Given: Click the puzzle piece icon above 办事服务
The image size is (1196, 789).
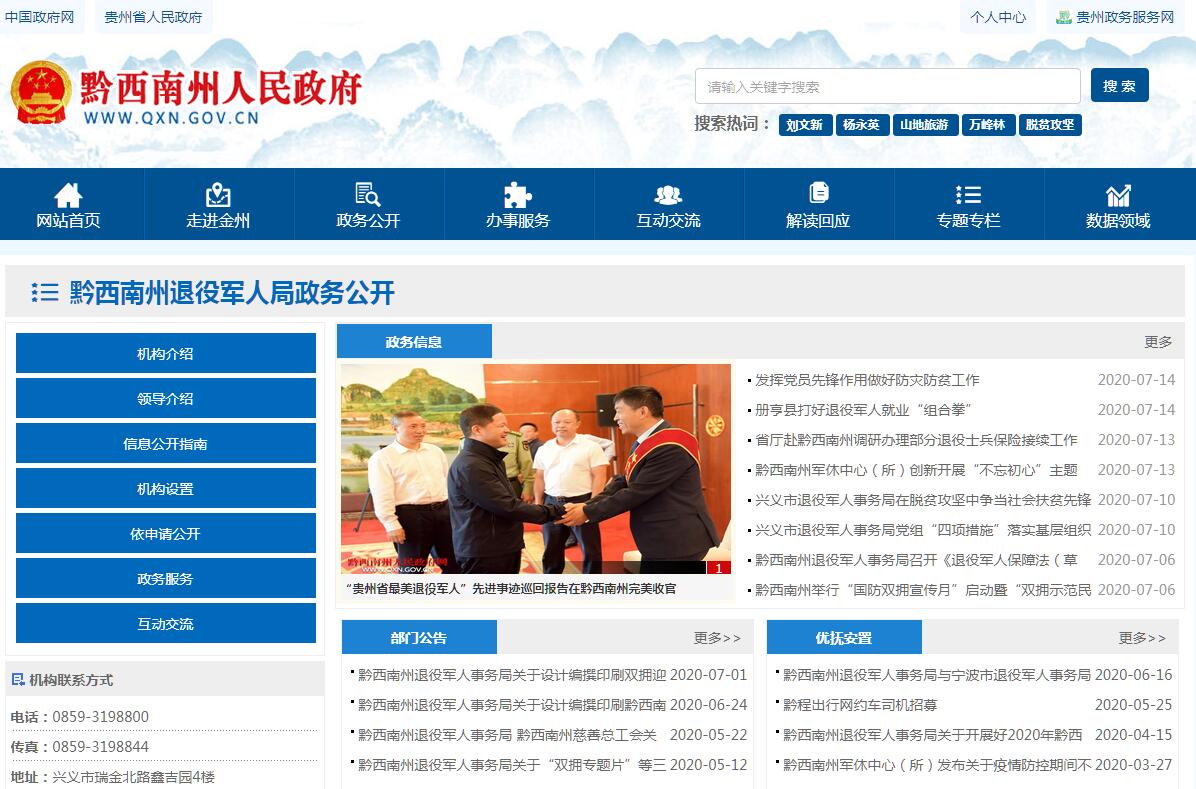Looking at the screenshot, I should [518, 195].
